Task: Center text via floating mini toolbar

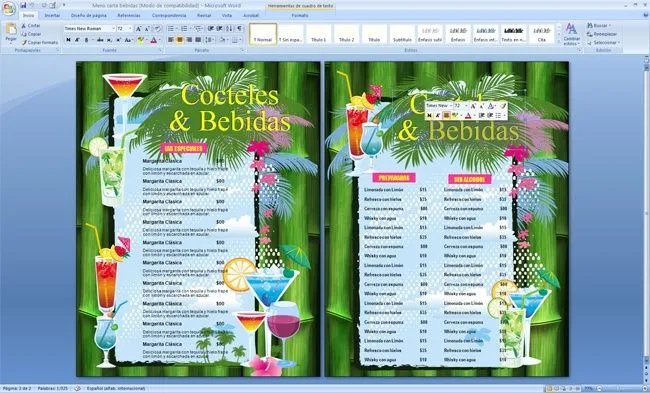Action: [446, 115]
